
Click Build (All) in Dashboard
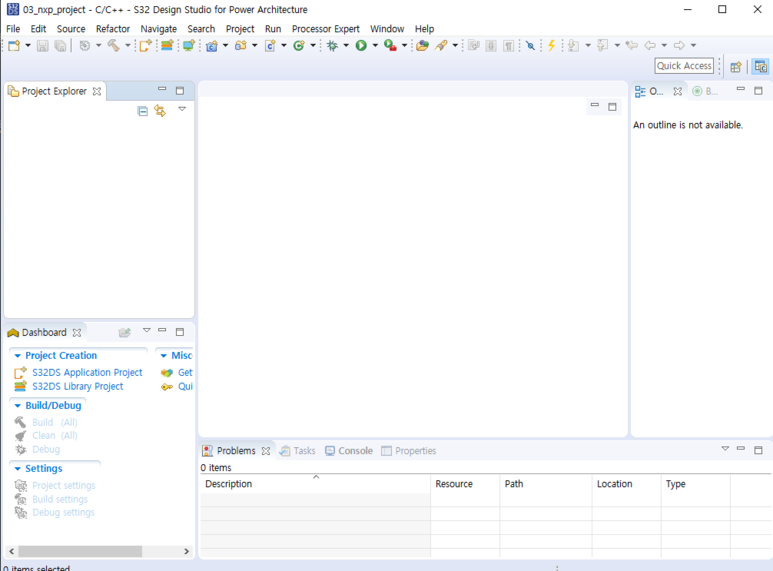(55, 423)
